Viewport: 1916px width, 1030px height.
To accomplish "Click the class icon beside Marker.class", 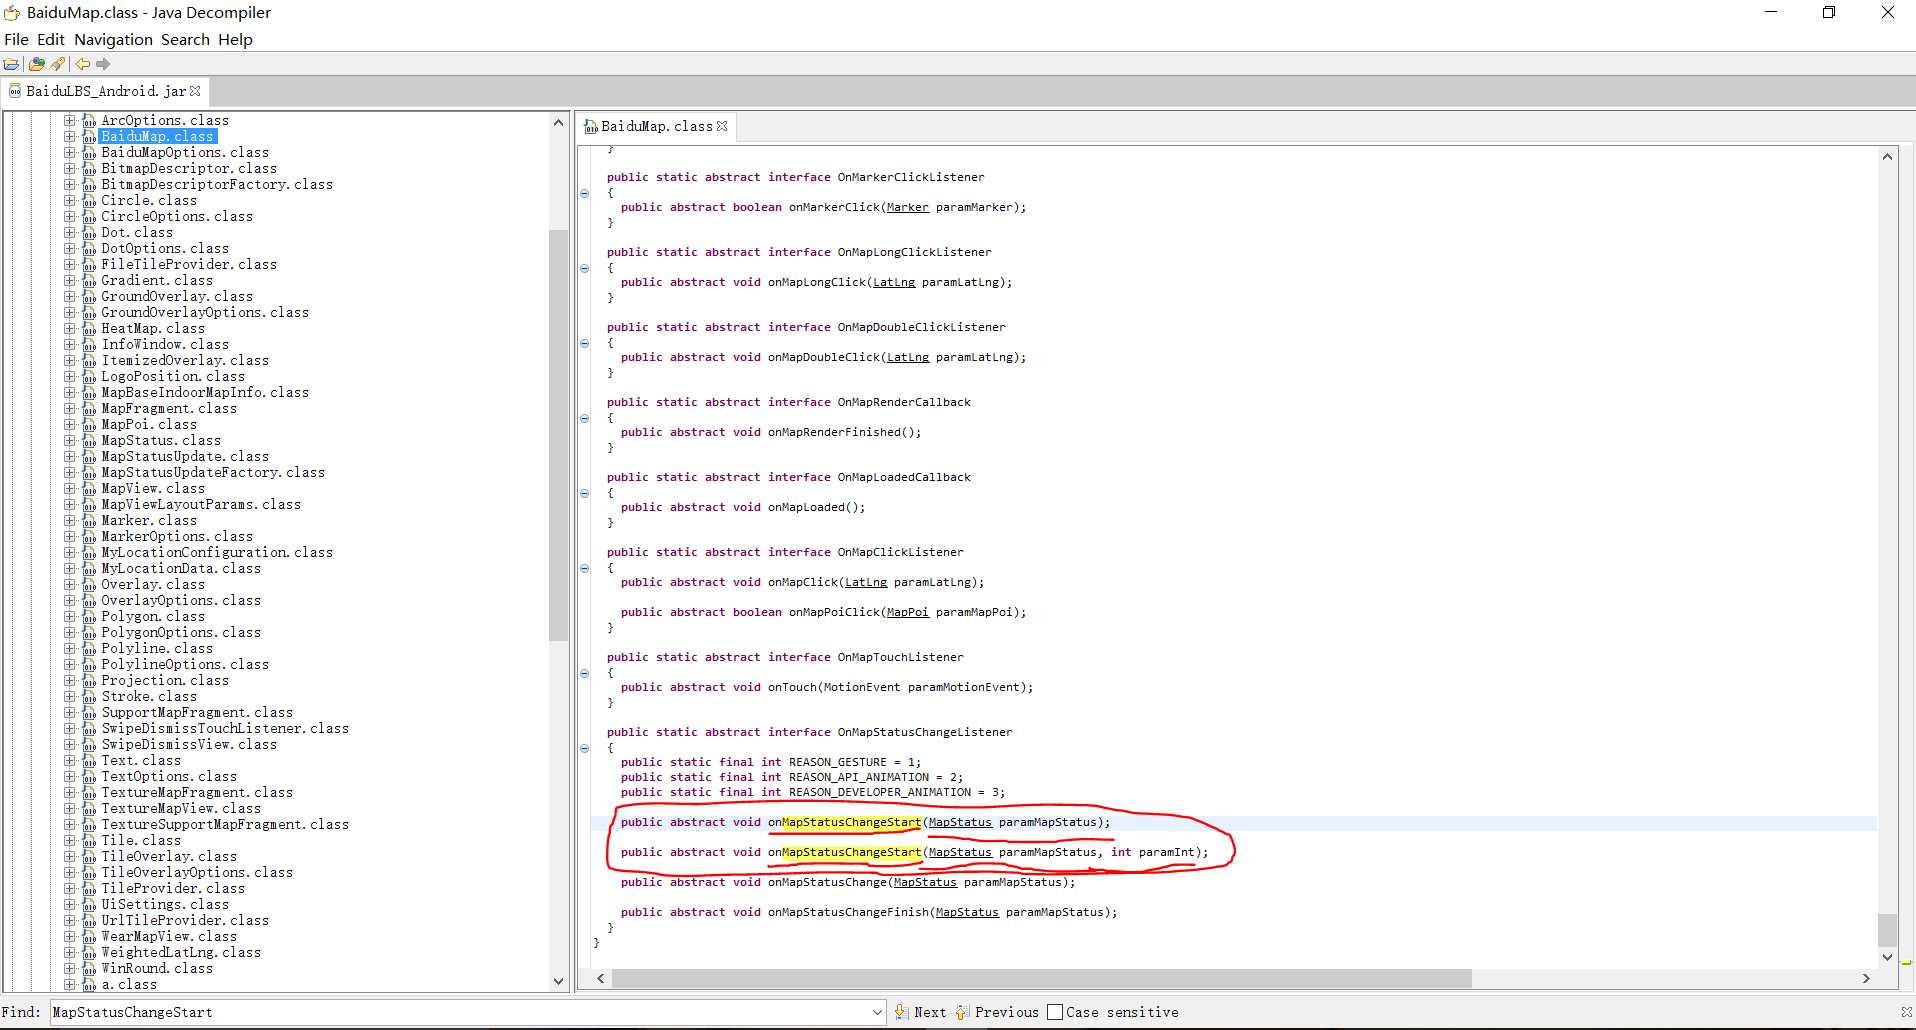I will click(x=89, y=521).
